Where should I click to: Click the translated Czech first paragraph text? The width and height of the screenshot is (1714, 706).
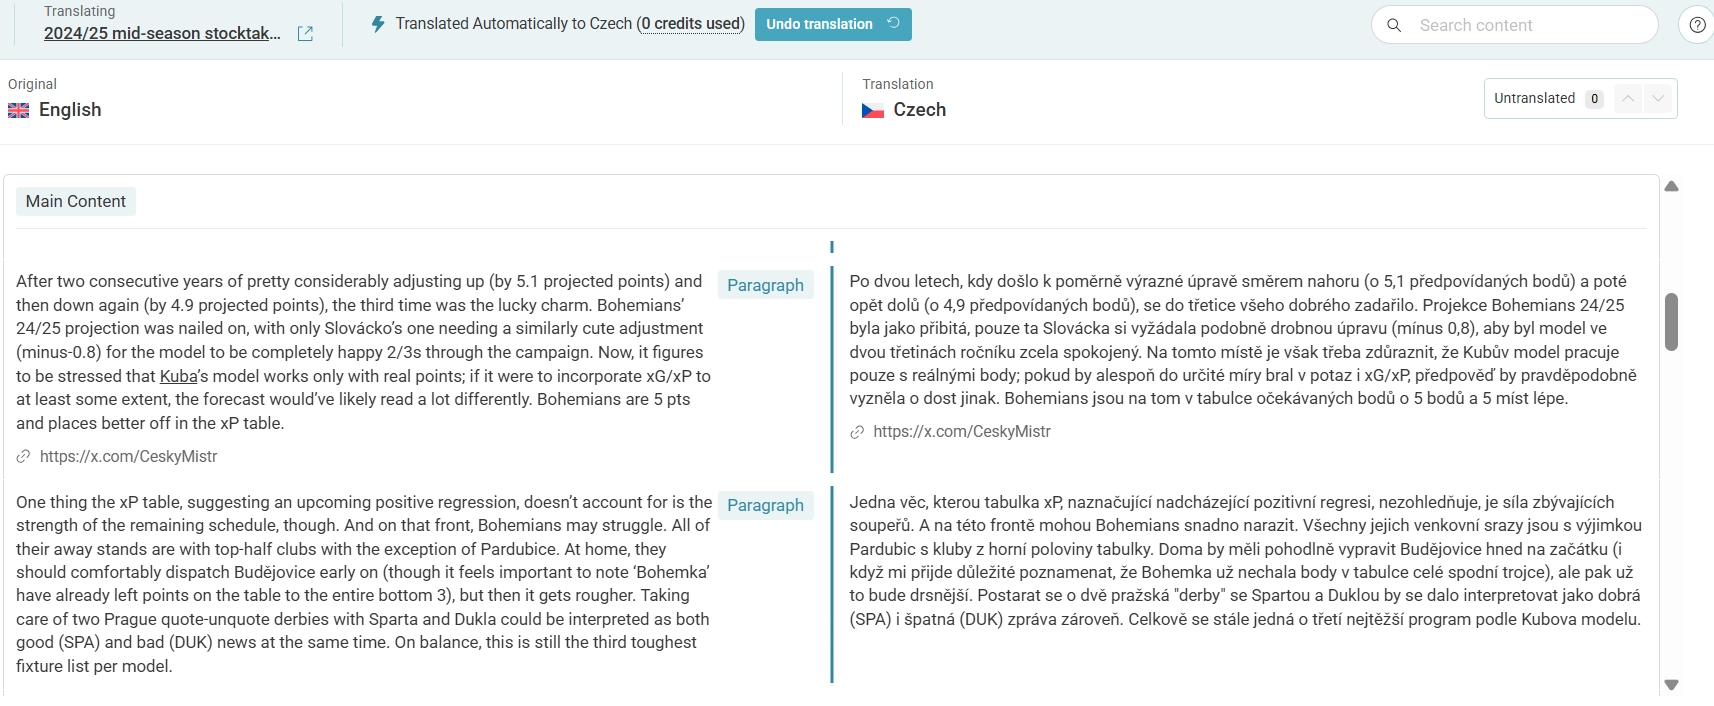coord(1240,340)
